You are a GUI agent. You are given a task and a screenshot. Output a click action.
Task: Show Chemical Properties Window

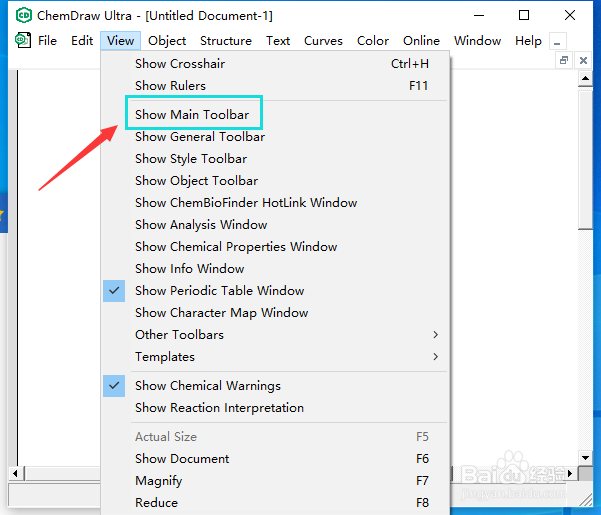tap(275, 246)
